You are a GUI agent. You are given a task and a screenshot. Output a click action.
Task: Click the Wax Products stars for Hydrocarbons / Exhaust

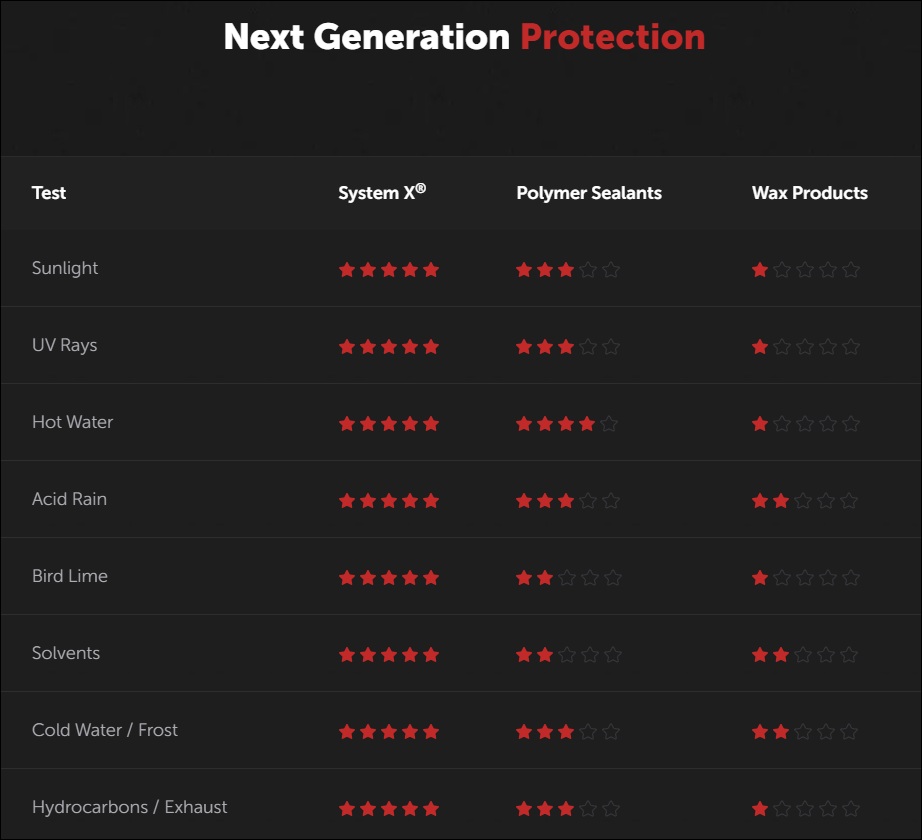tap(805, 808)
